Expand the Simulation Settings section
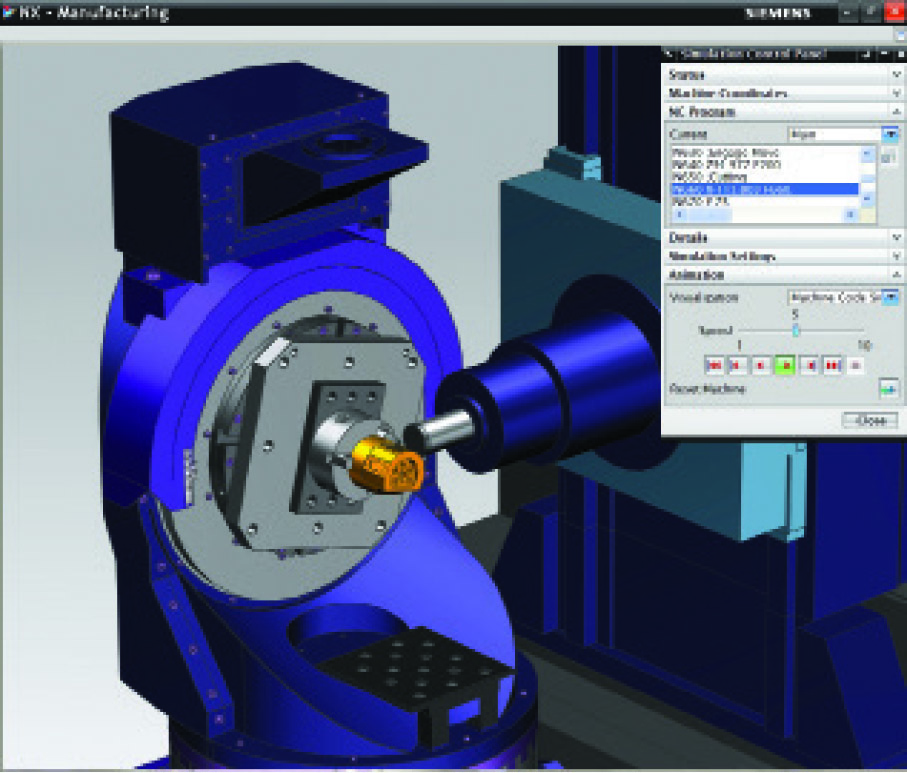The image size is (907, 773). coord(896,256)
